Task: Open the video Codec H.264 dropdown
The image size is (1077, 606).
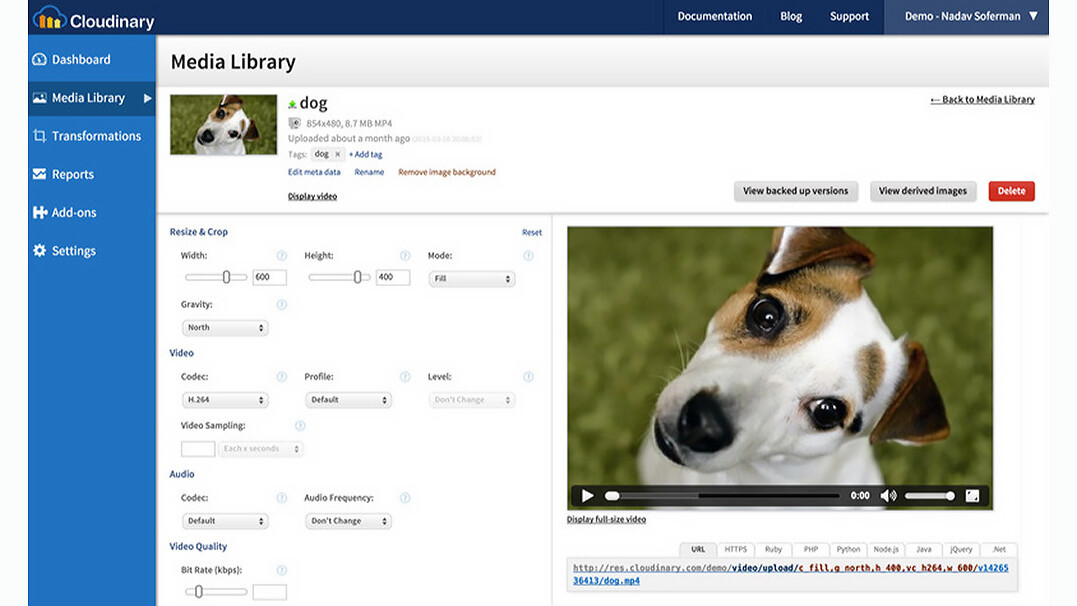Action: click(225, 400)
